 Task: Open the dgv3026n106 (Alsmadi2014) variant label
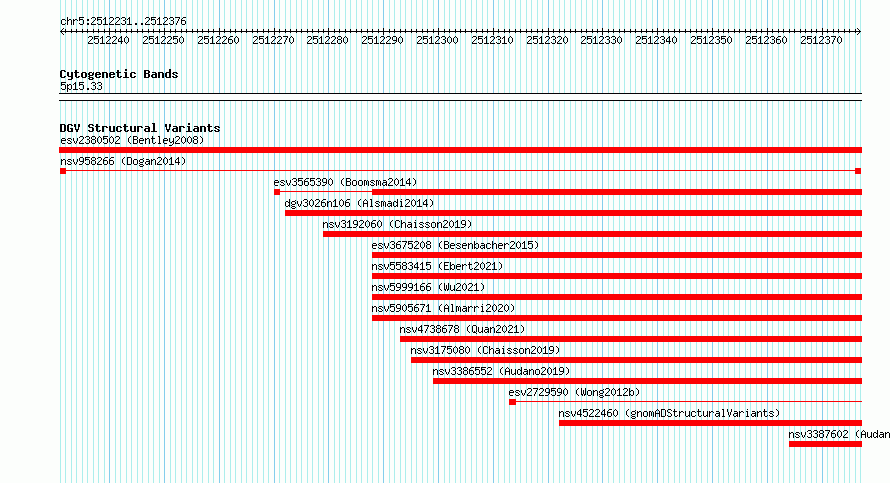click(359, 203)
